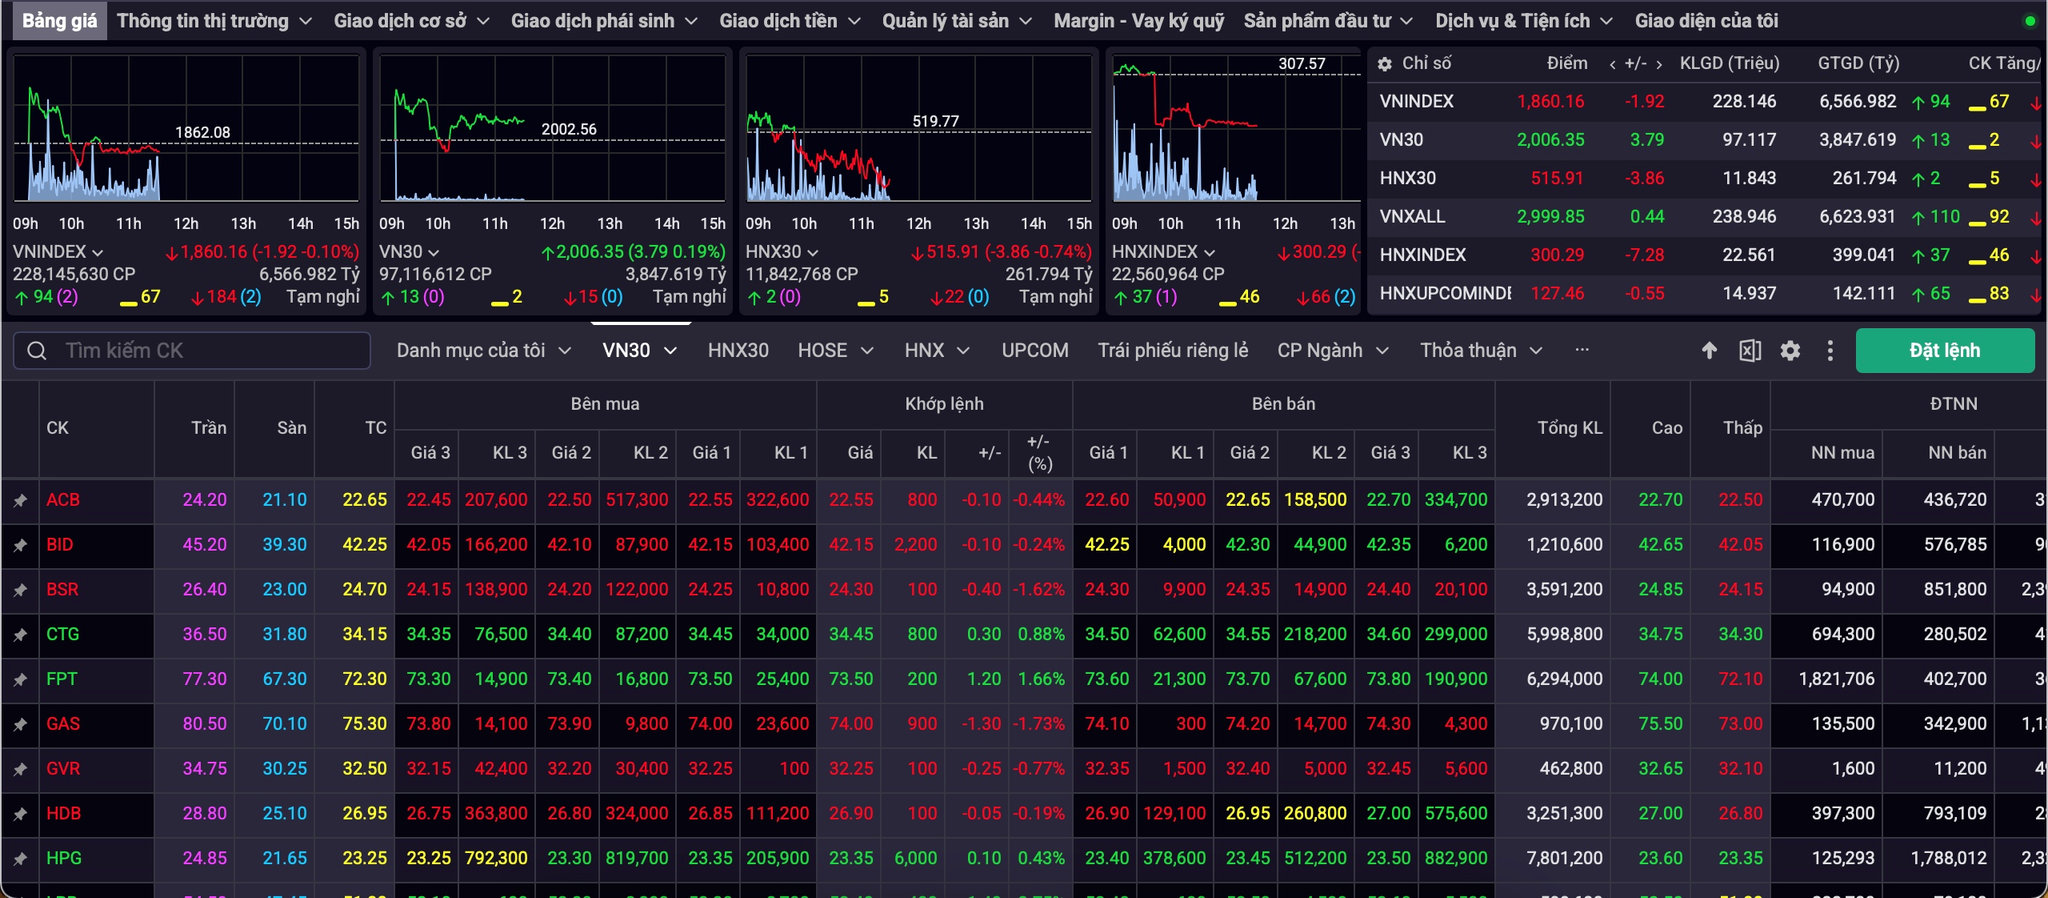Image resolution: width=2048 pixels, height=898 pixels.
Task: Open Margin - Vay ký quỹ link
Action: point(1139,21)
